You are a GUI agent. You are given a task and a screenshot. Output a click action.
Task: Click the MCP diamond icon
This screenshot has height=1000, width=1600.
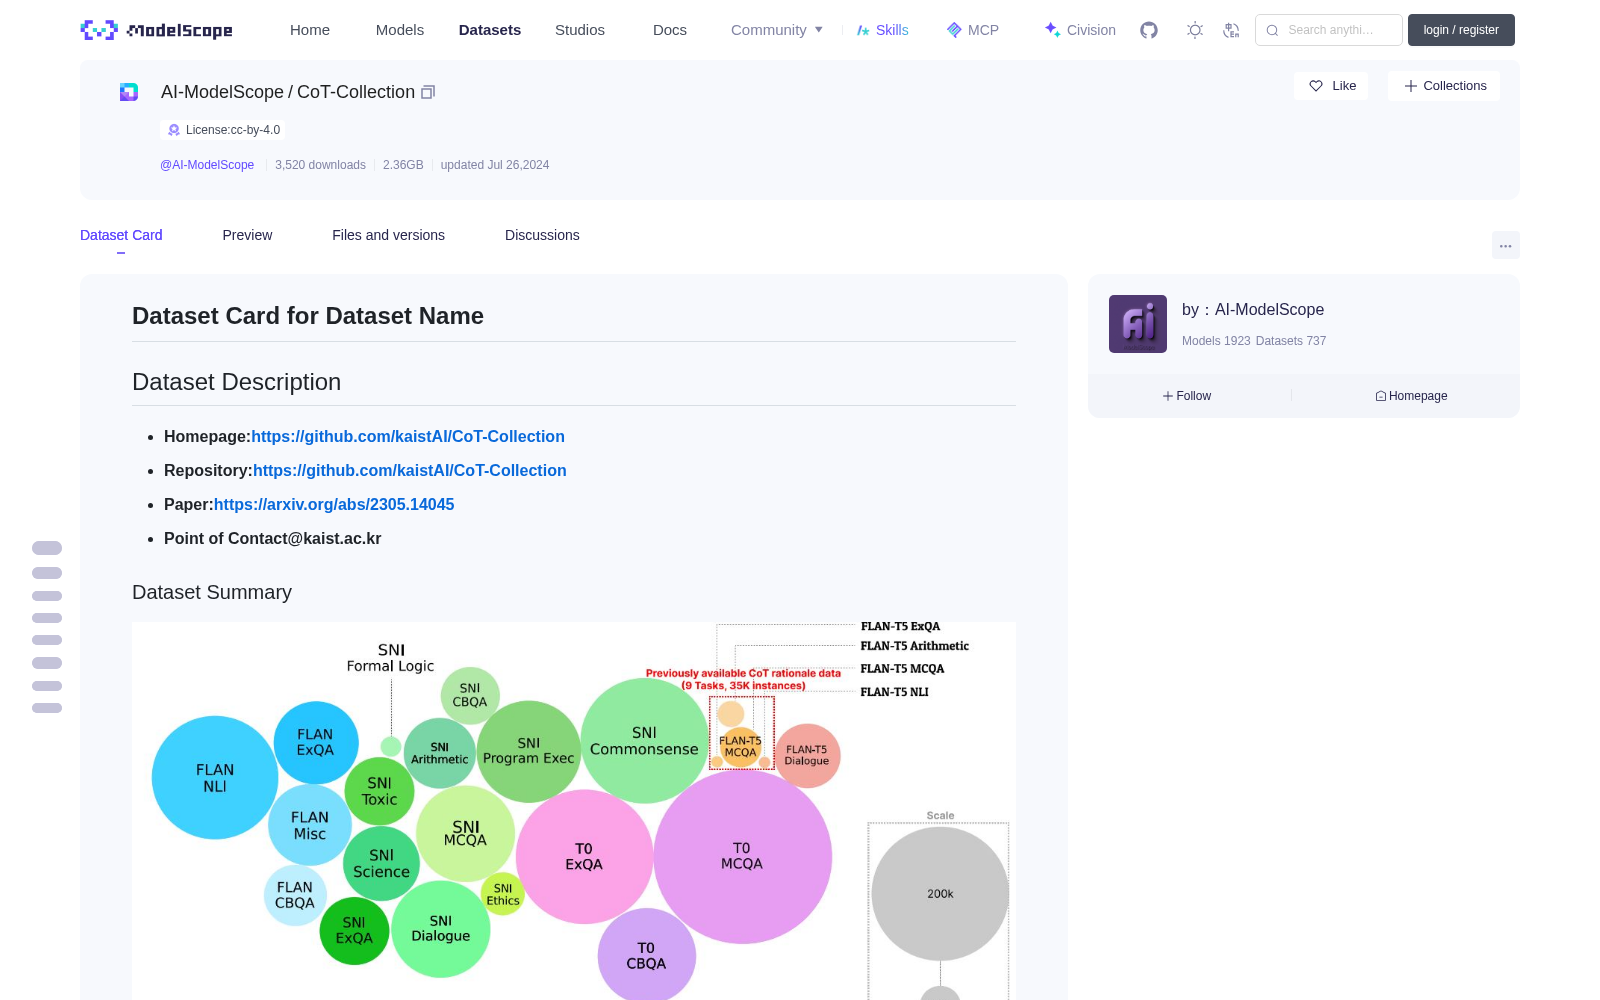(954, 30)
